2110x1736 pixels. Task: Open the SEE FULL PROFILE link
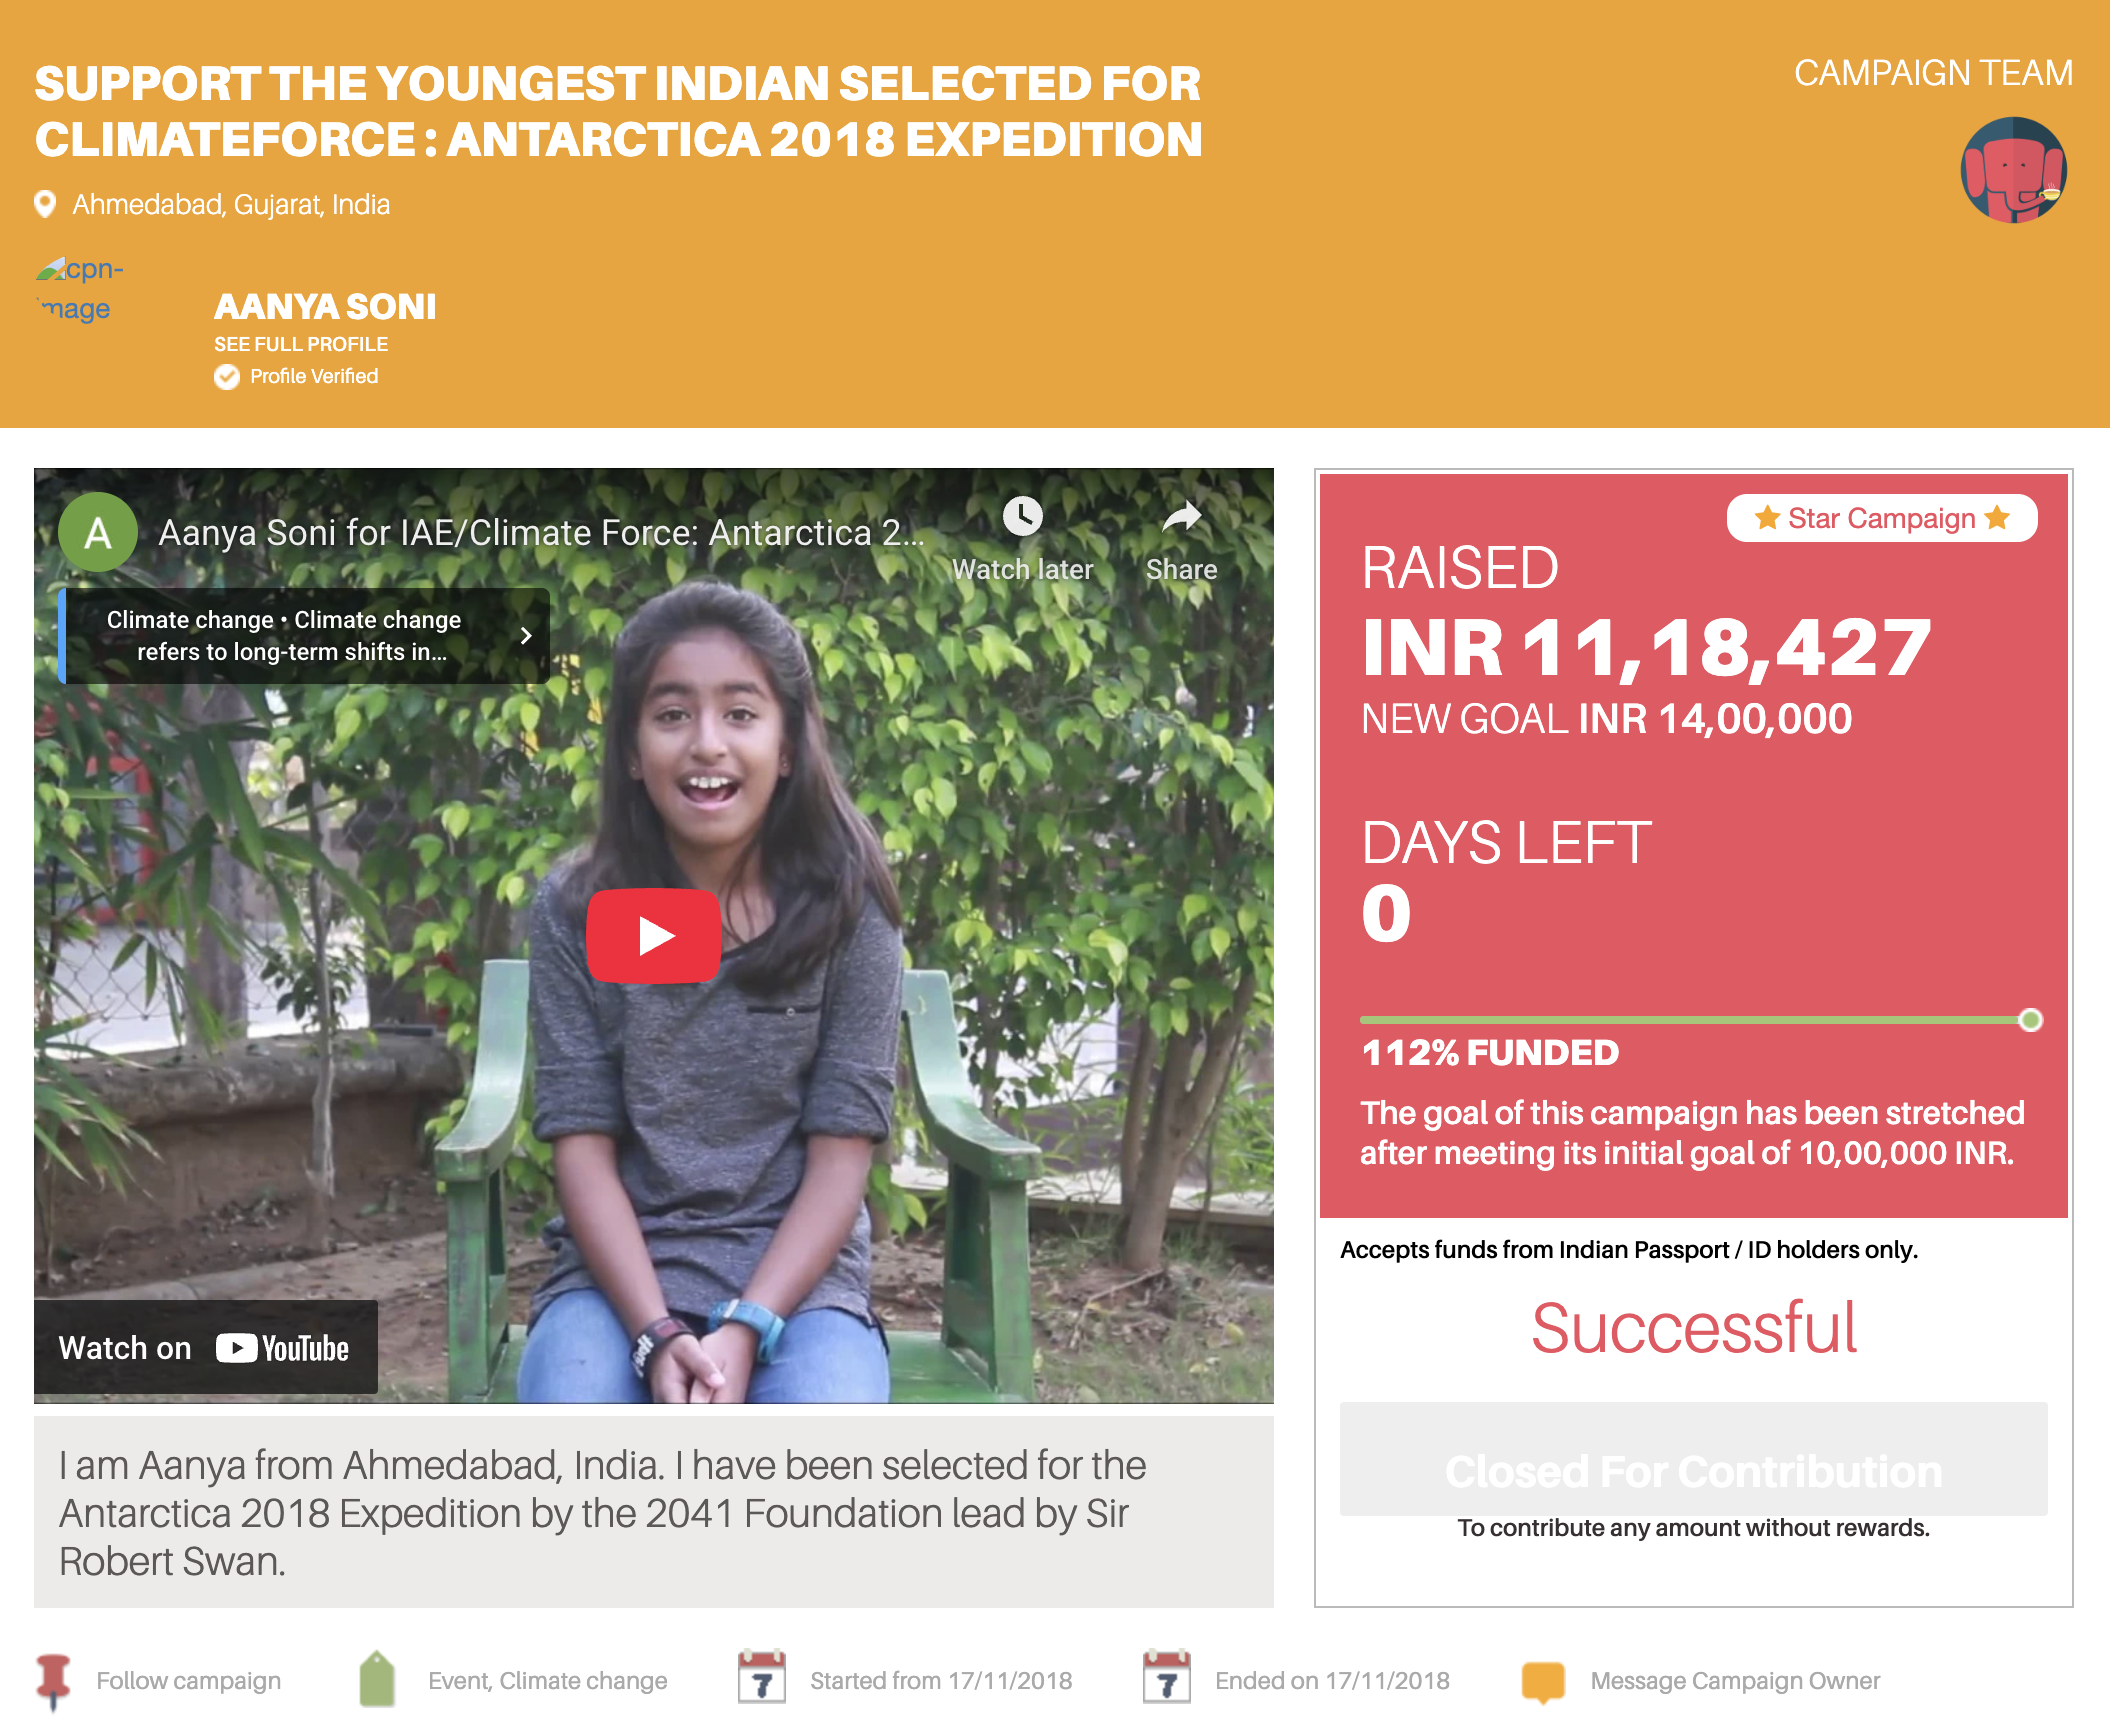(x=301, y=344)
